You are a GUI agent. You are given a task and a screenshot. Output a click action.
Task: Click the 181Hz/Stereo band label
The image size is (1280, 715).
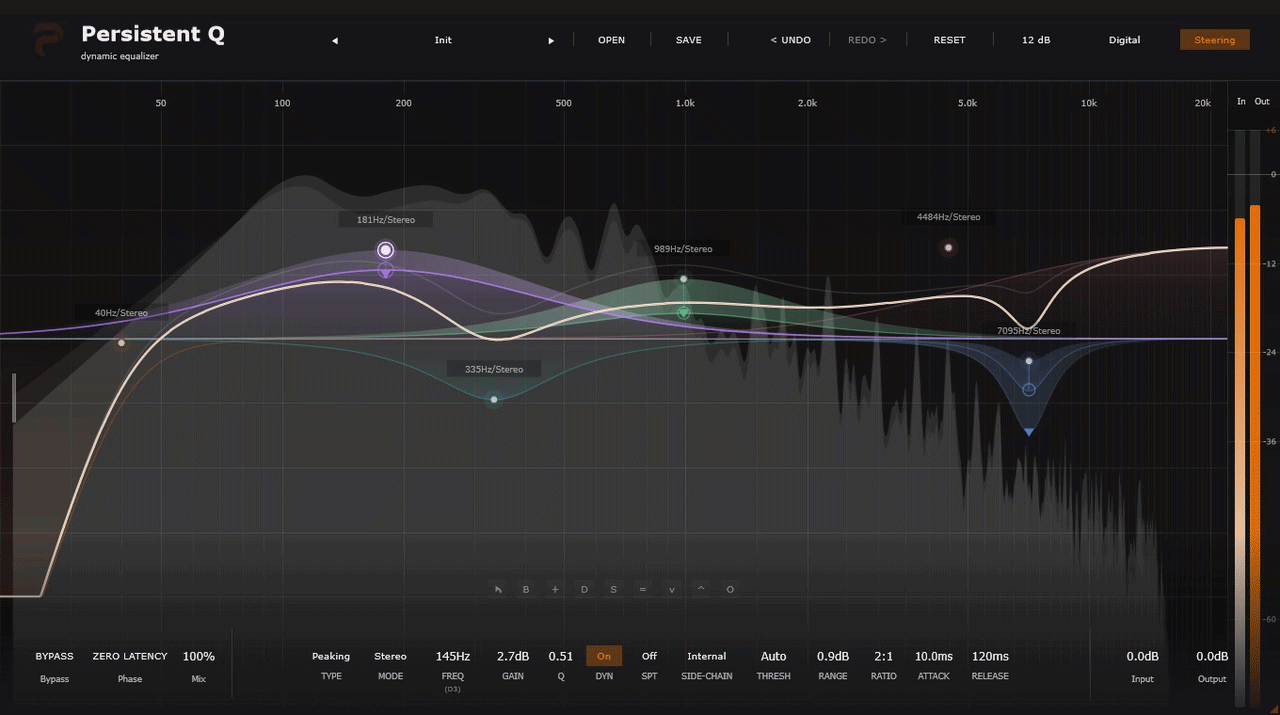pos(385,219)
